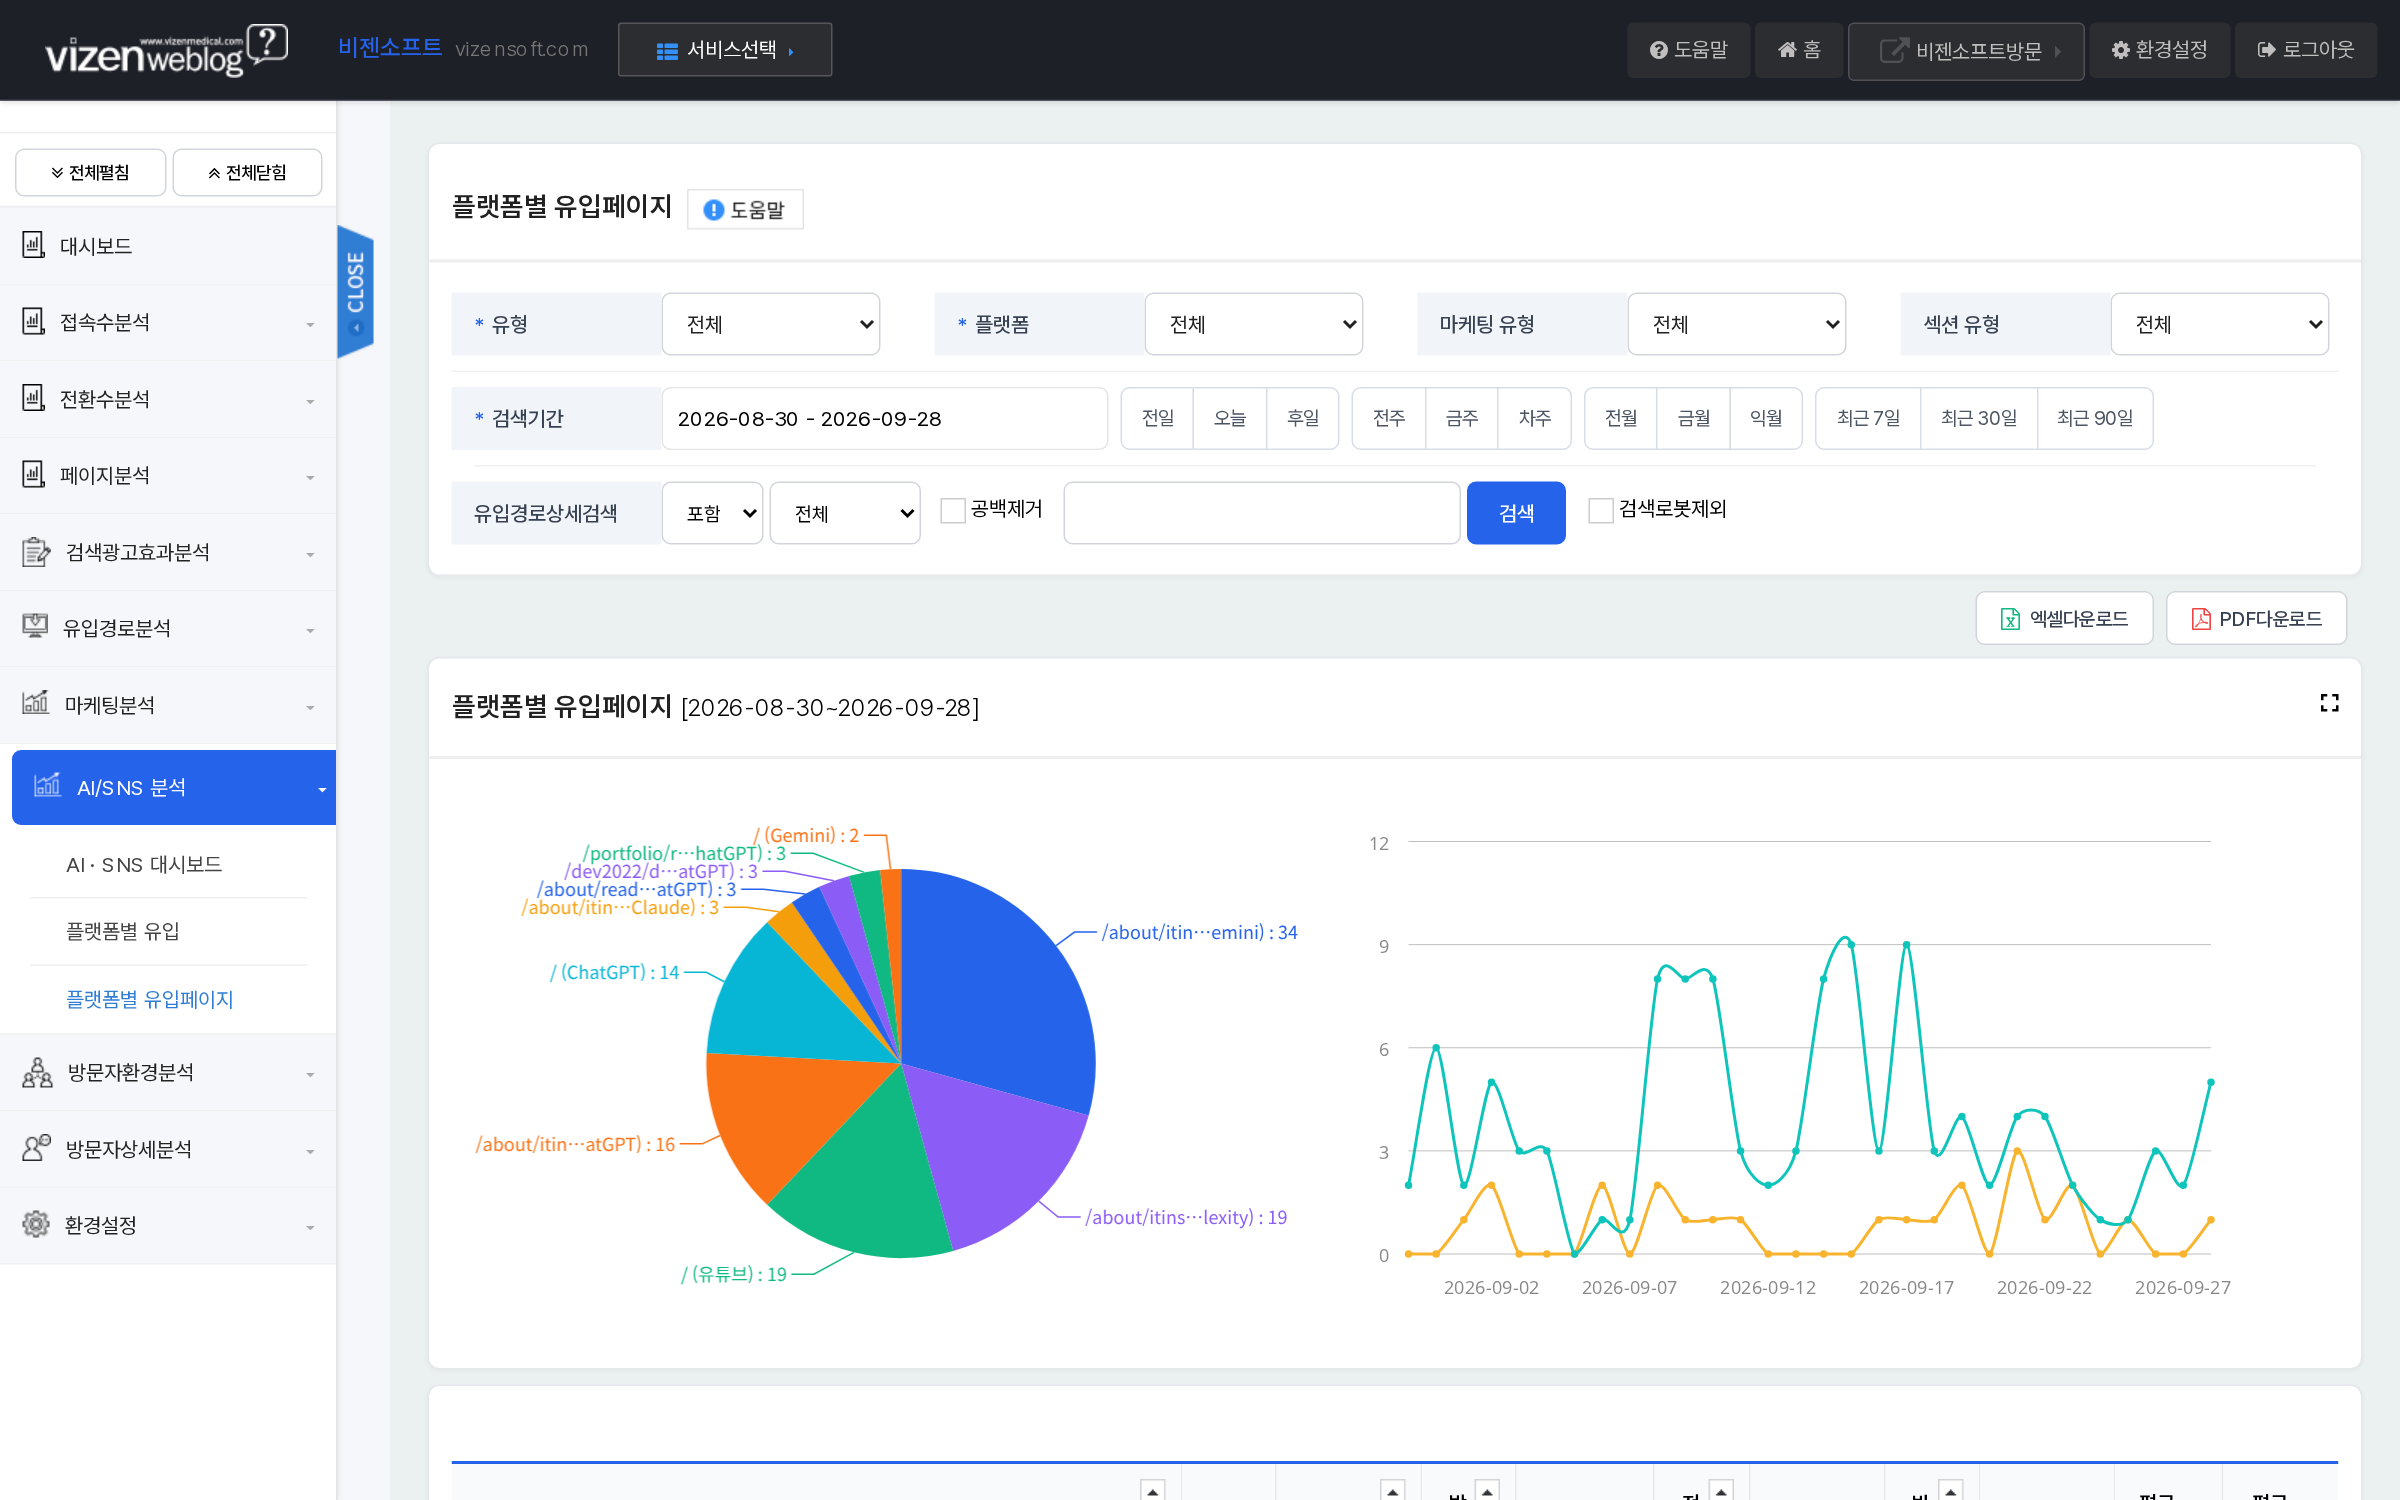Image resolution: width=2400 pixels, height=1500 pixels.
Task: Collapse the AI/SNS 분석 menu
Action: 174,787
